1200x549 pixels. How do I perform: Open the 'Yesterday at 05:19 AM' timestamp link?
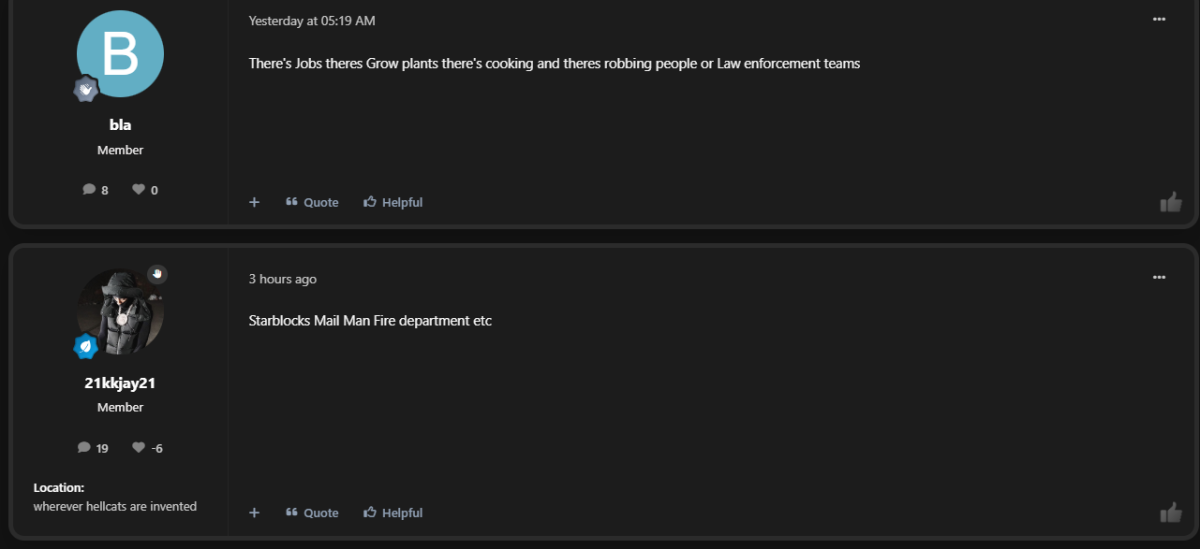pos(312,20)
